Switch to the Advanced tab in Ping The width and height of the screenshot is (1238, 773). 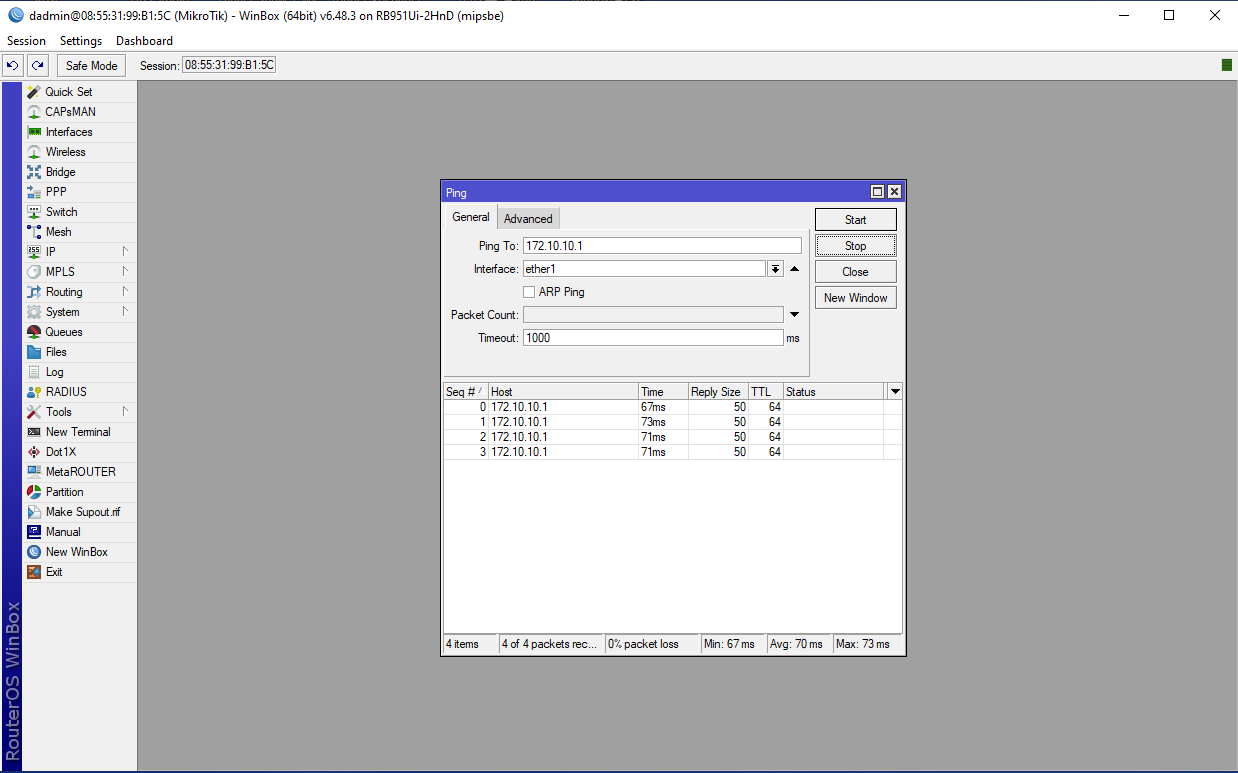click(x=528, y=219)
